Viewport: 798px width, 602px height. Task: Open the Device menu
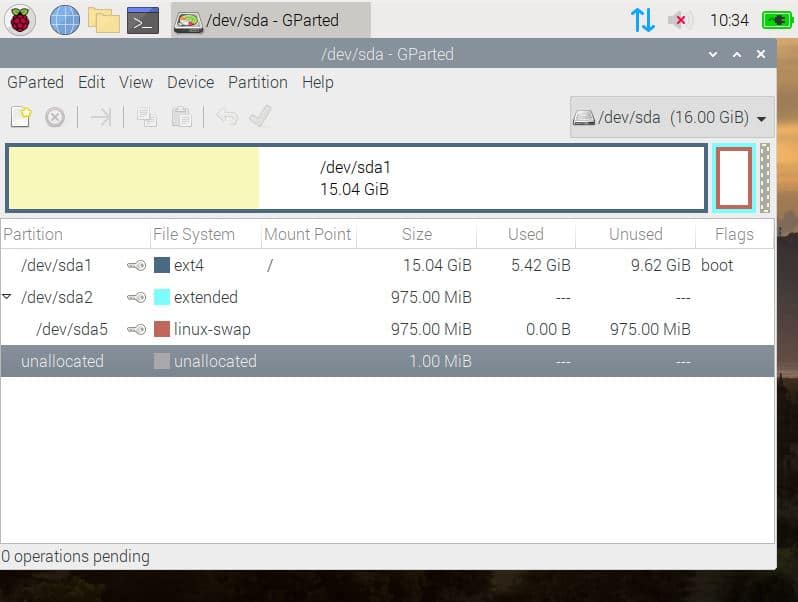click(190, 82)
